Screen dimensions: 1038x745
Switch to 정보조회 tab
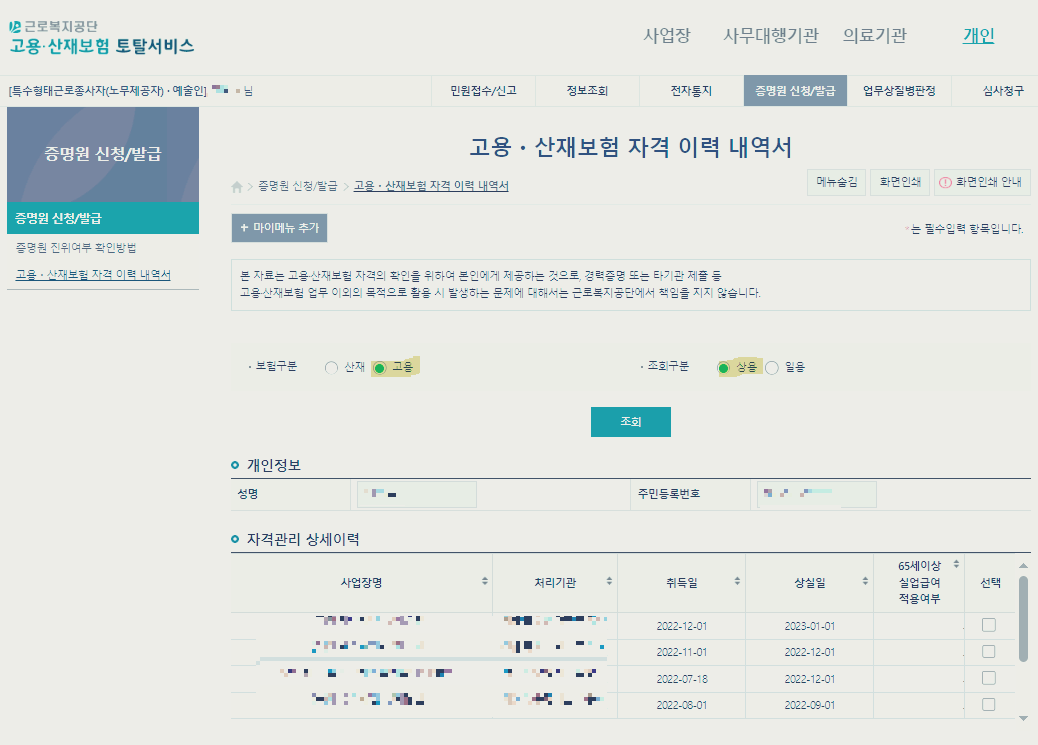(587, 91)
